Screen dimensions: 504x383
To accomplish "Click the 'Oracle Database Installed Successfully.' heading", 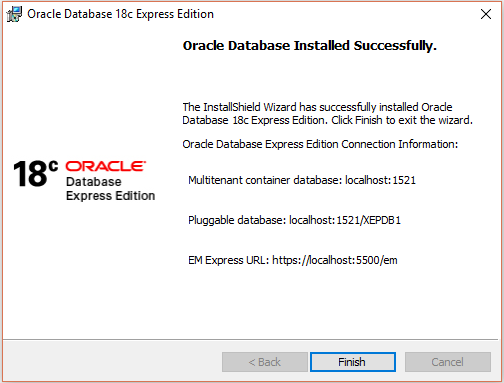I will click(310, 46).
